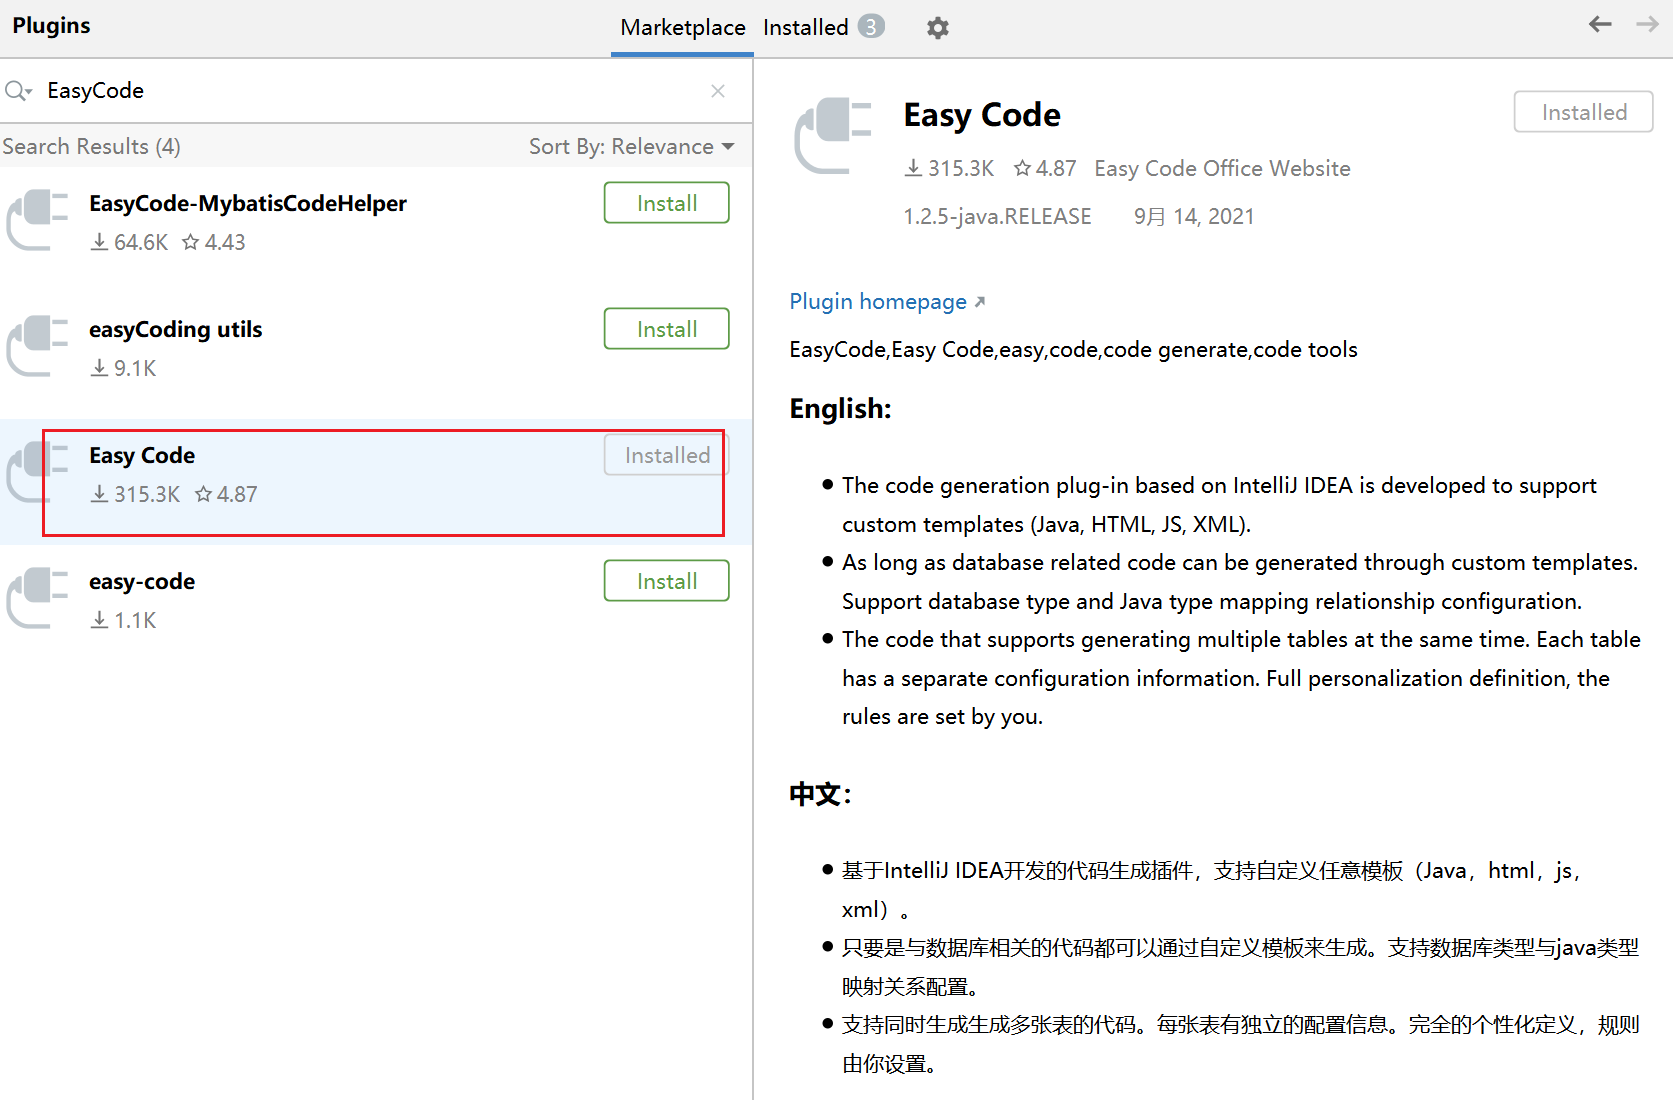The image size is (1673, 1100).
Task: Navigate back with left arrow
Action: coord(1600,24)
